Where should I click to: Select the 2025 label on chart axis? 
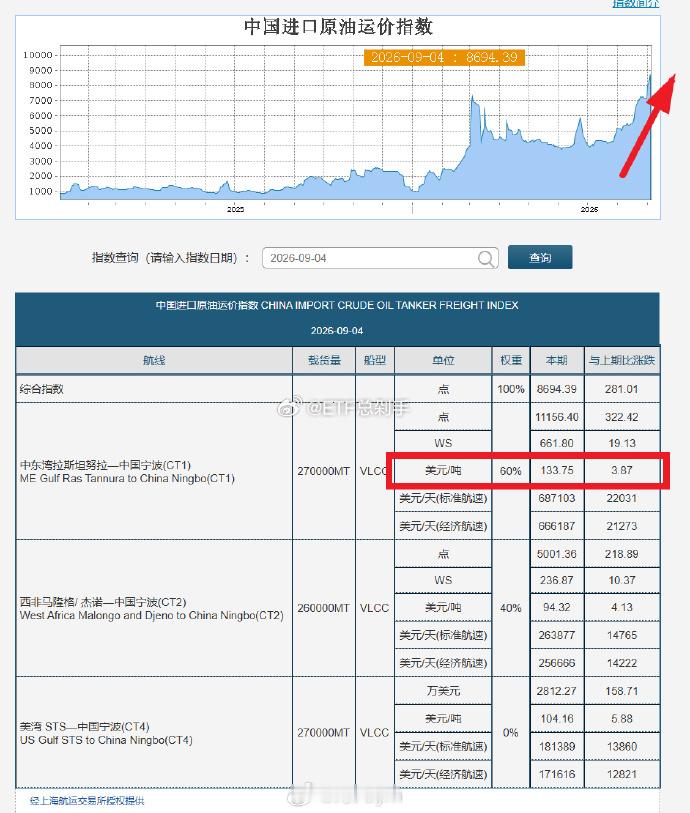pyautogui.click(x=235, y=209)
